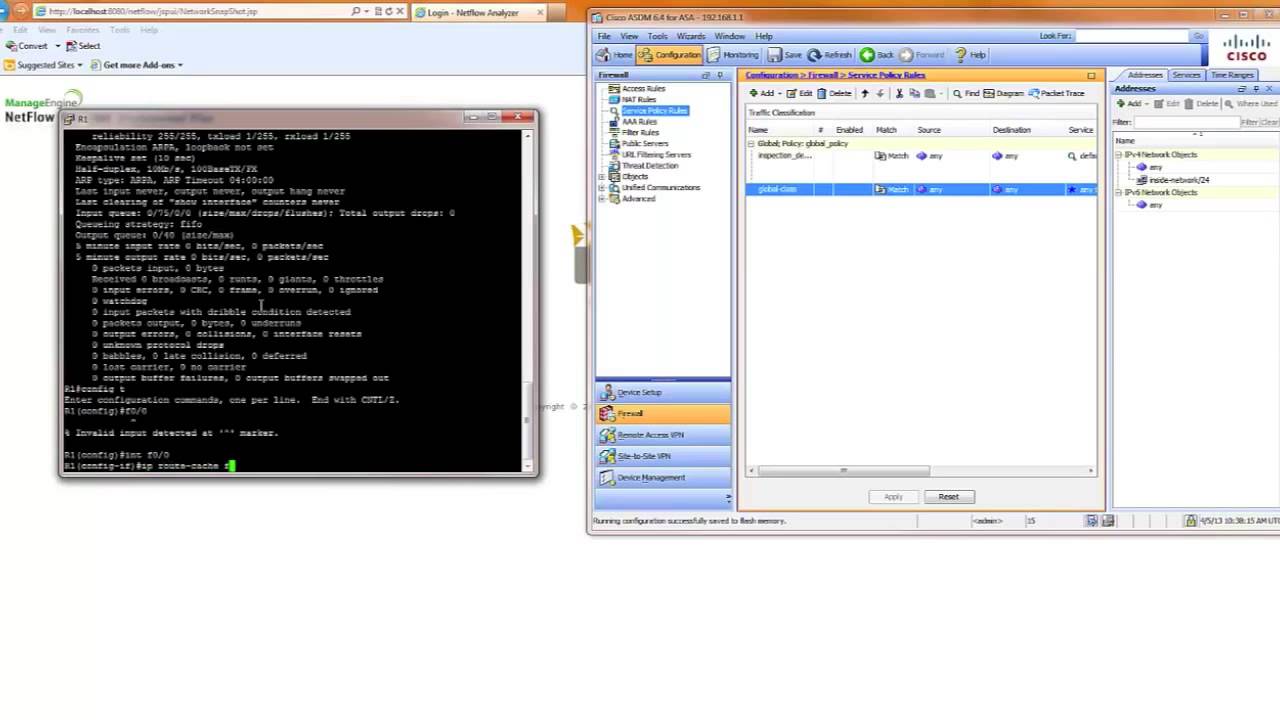The width and height of the screenshot is (1280, 720).
Task: Collapse the Global Policy global_policy group
Action: (x=752, y=144)
